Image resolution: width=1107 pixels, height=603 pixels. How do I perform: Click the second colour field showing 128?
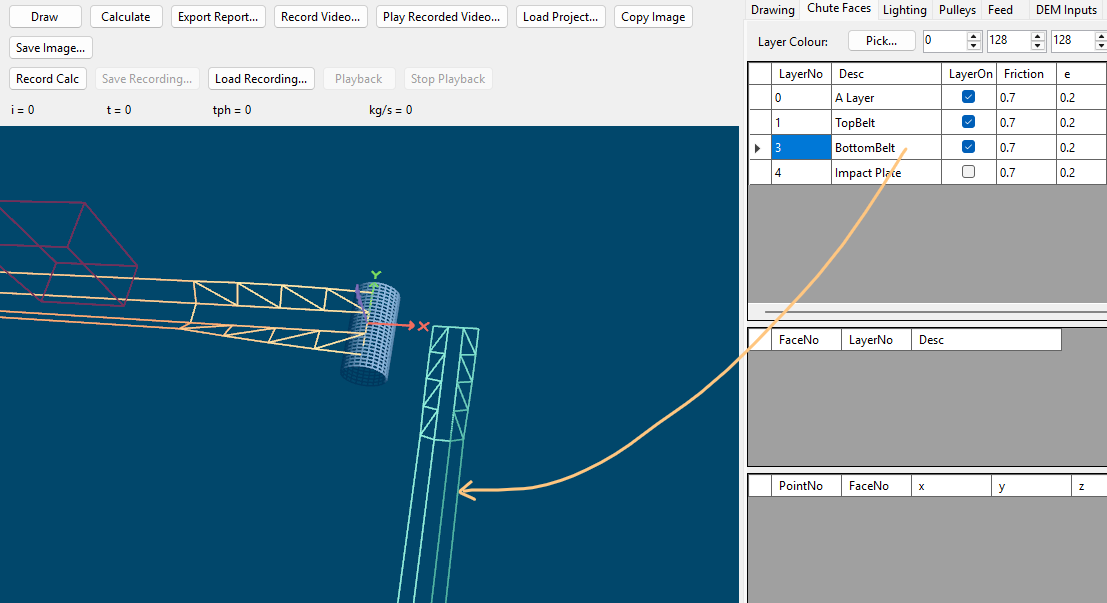click(x=1009, y=41)
